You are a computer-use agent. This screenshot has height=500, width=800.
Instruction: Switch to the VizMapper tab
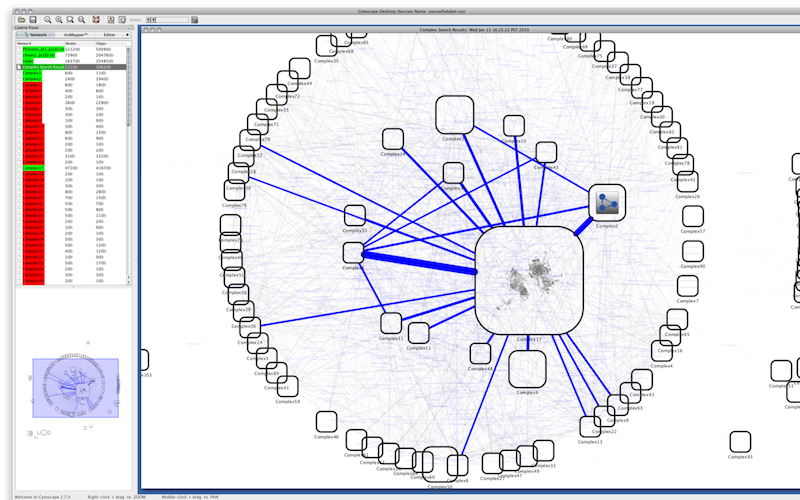point(74,34)
